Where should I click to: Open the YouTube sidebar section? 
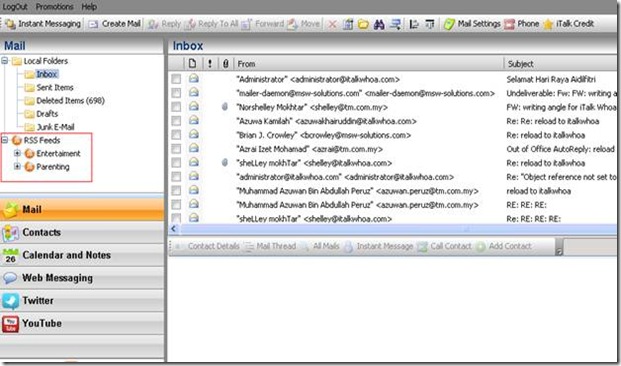82,324
